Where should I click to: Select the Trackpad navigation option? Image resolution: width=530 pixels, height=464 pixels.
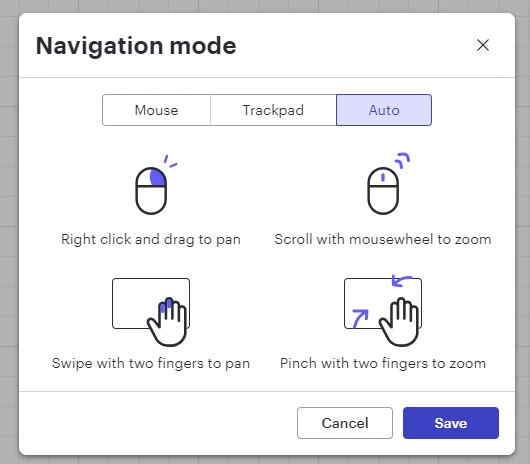(x=273, y=110)
